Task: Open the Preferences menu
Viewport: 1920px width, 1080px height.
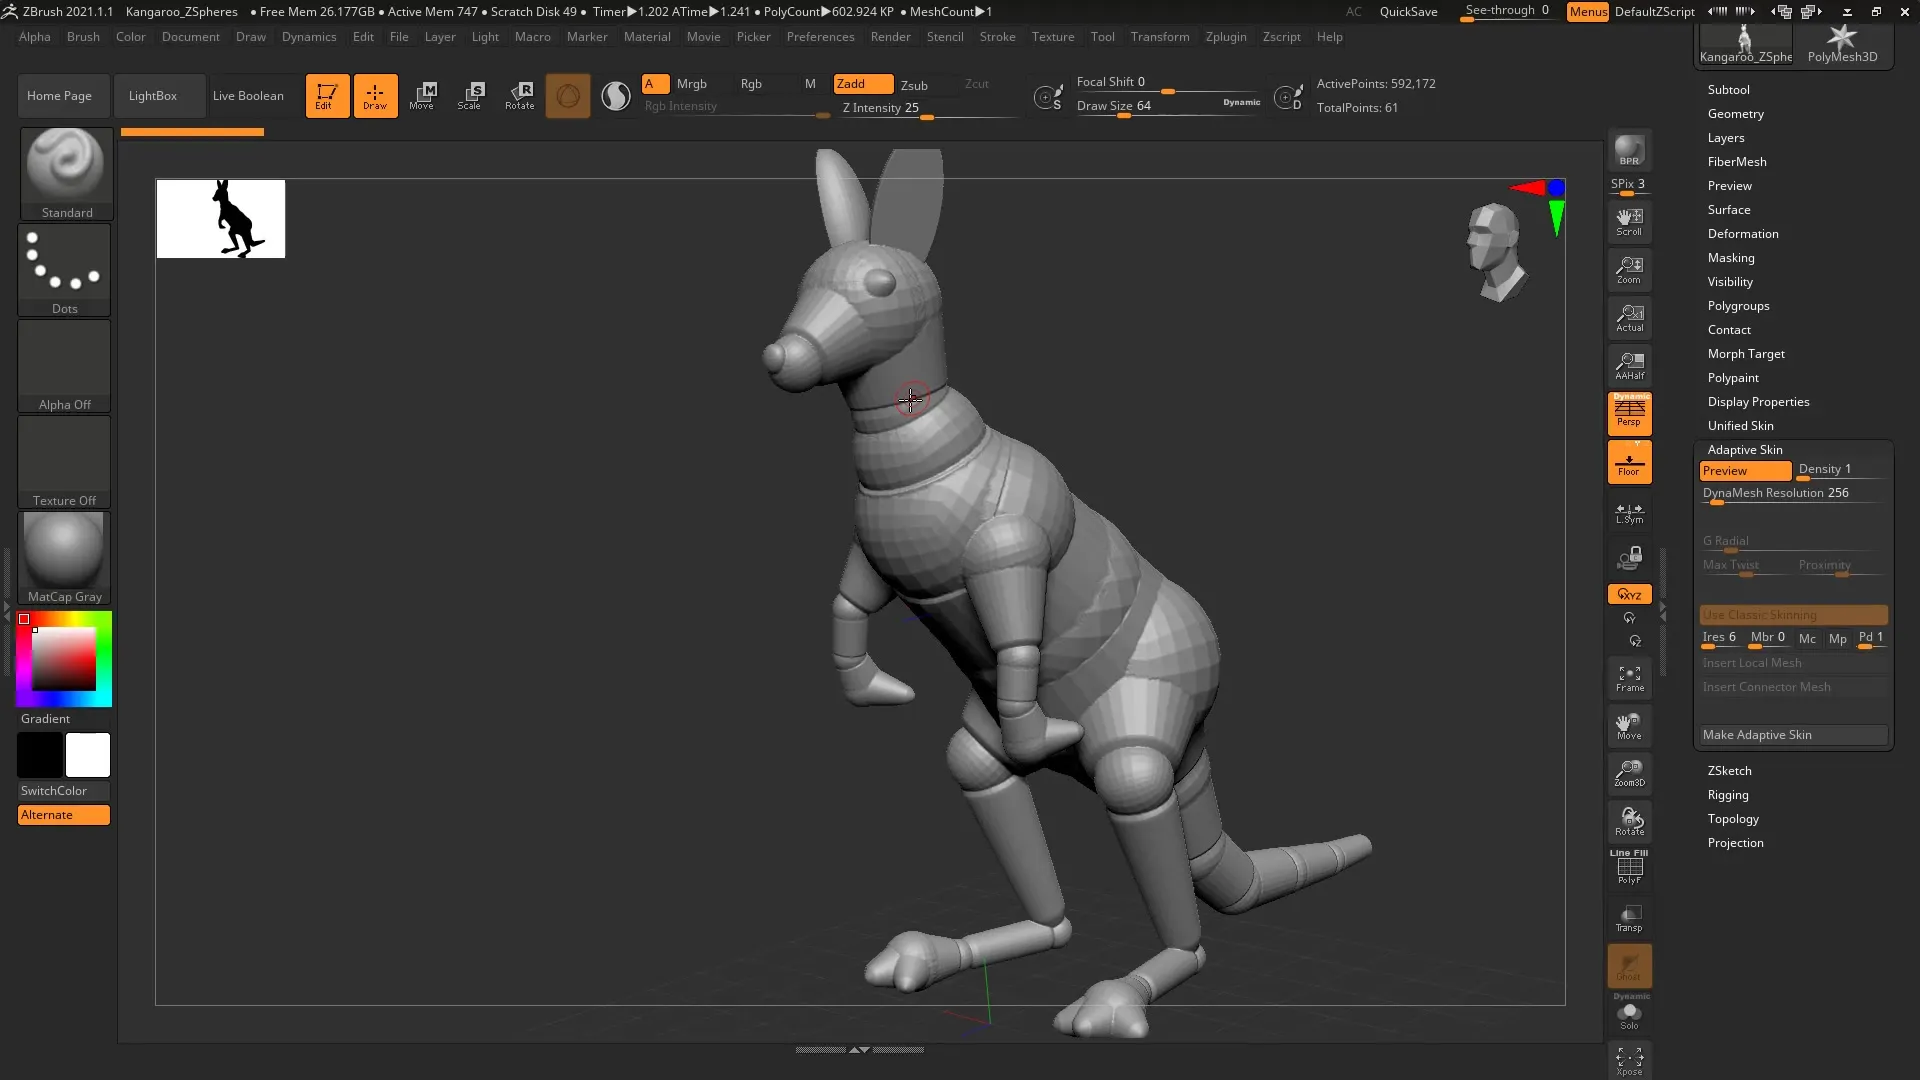Action: click(820, 37)
